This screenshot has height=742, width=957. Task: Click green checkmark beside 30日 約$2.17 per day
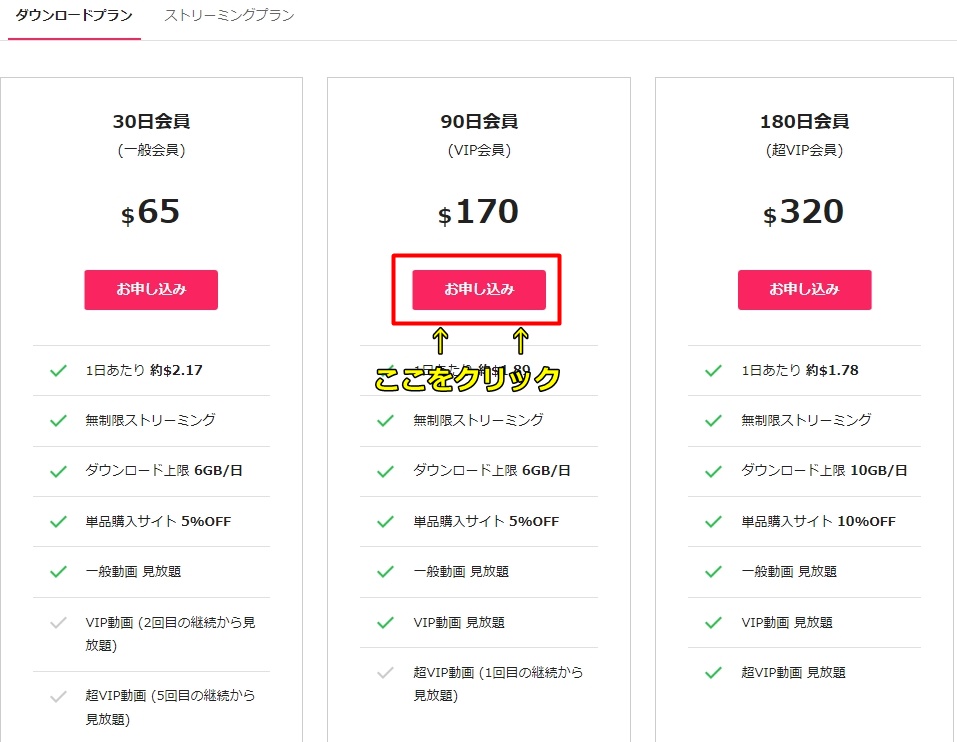click(58, 370)
